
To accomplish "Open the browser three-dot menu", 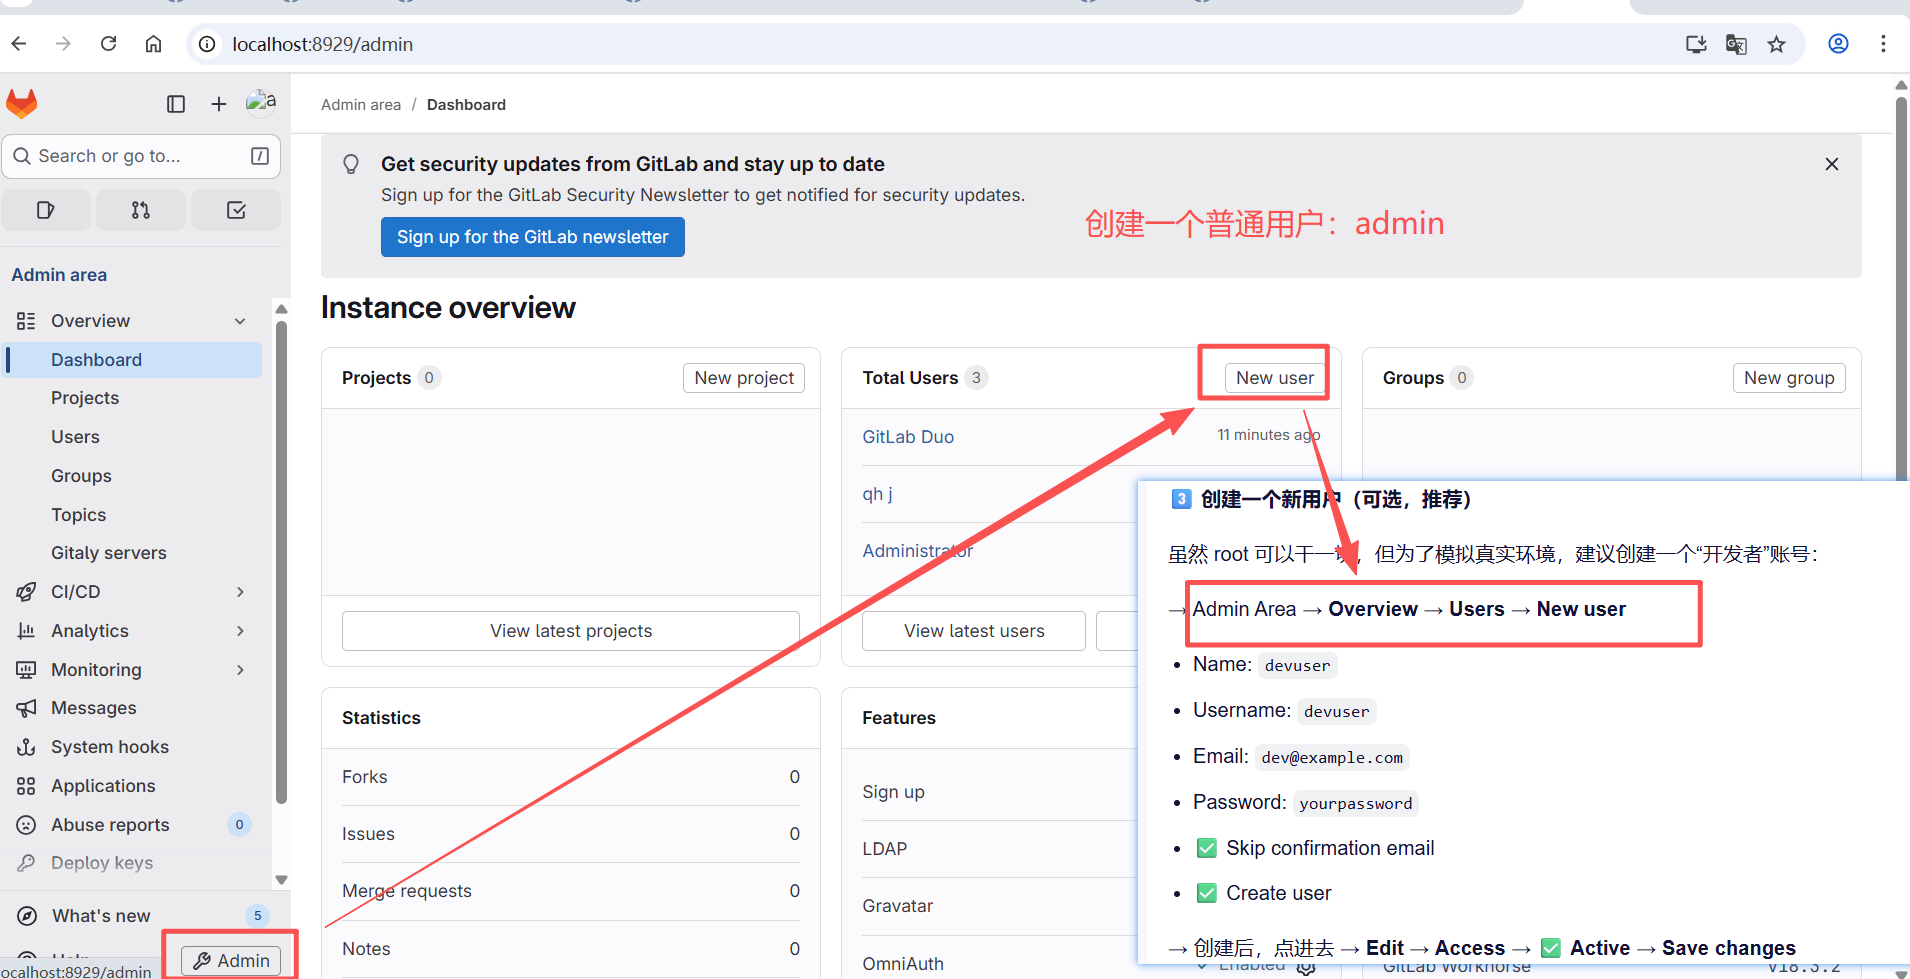I will pyautogui.click(x=1883, y=44).
